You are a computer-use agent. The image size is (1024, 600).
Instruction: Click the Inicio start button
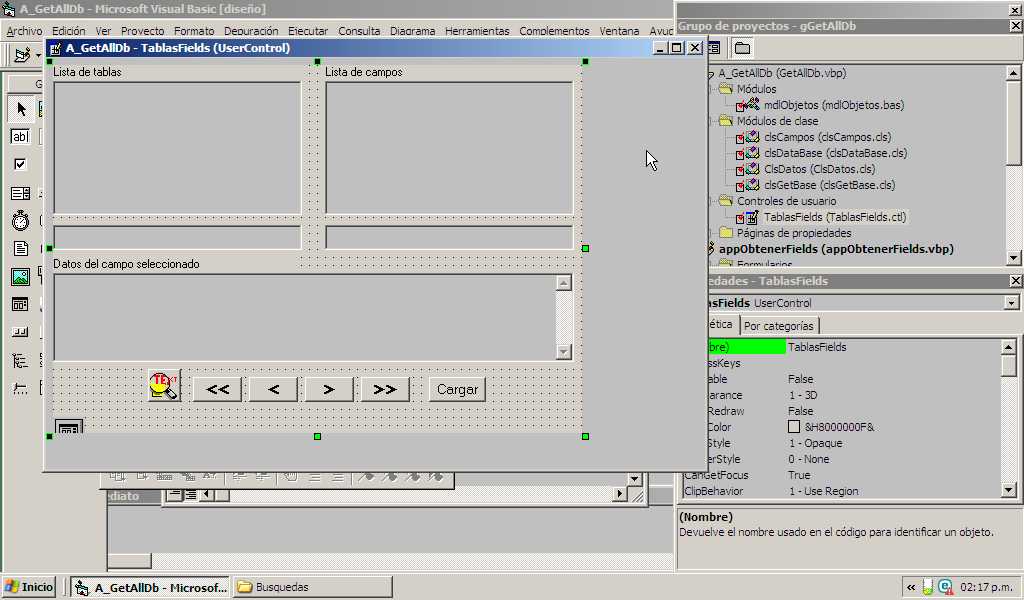point(29,586)
